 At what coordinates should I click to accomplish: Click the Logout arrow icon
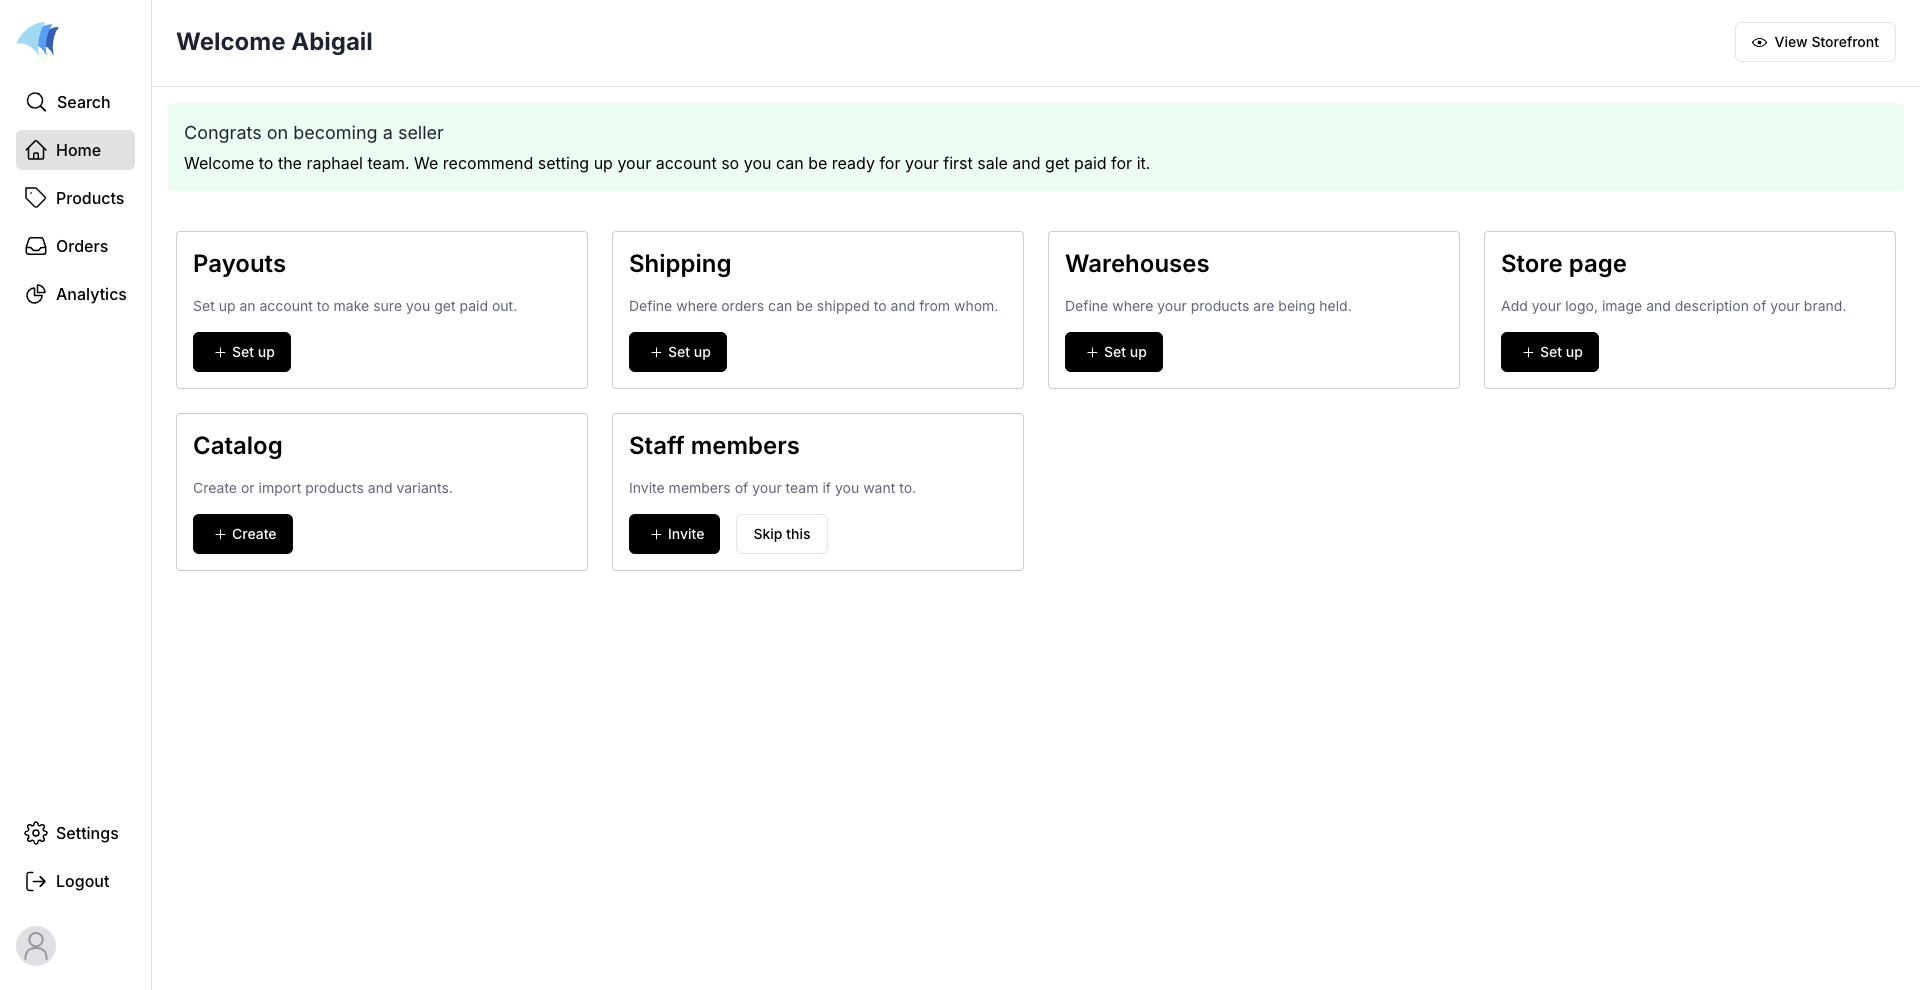point(36,881)
